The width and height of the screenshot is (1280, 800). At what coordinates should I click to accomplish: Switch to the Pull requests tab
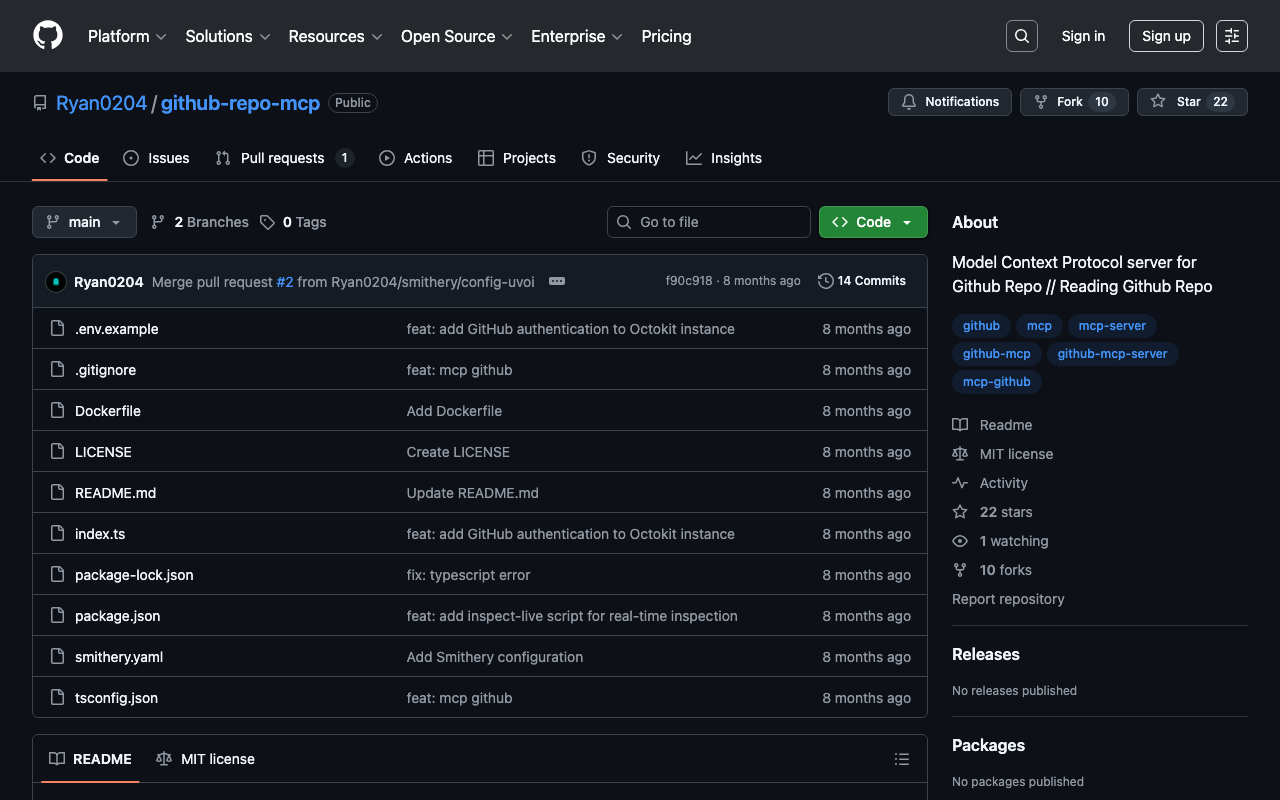[x=283, y=158]
